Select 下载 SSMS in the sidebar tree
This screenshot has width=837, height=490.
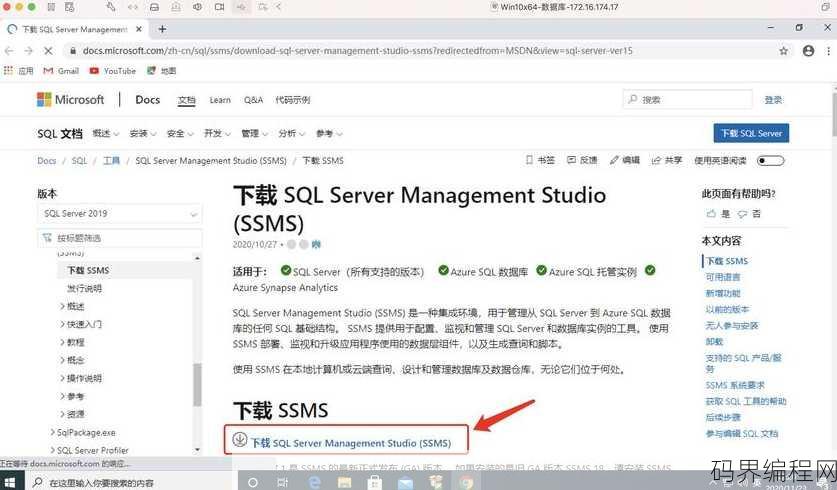[x=88, y=271]
